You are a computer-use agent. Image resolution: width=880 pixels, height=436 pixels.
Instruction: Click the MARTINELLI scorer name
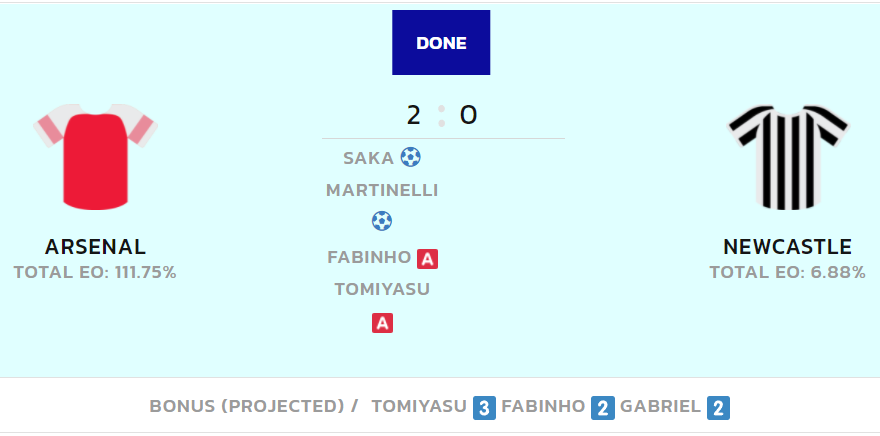(x=382, y=190)
